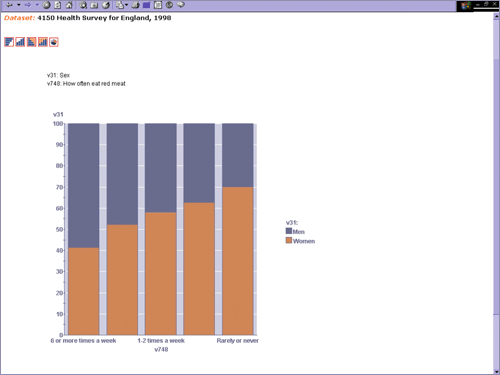Restore down the browser window

[486, 4]
